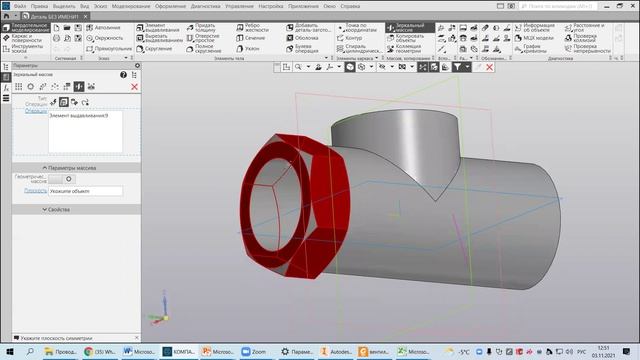The image size is (640, 360).
Task: Open Windows Start menu
Action: (x=10, y=351)
